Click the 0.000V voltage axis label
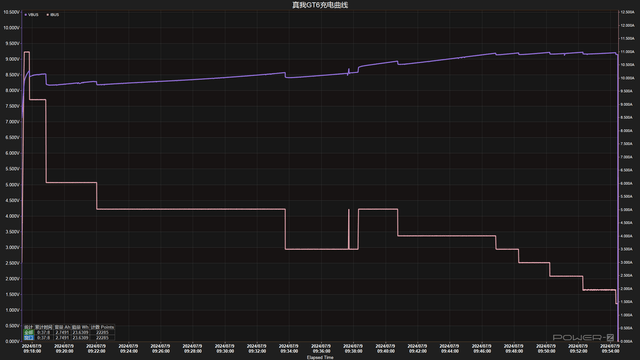This screenshot has width=640, height=360. point(12,342)
